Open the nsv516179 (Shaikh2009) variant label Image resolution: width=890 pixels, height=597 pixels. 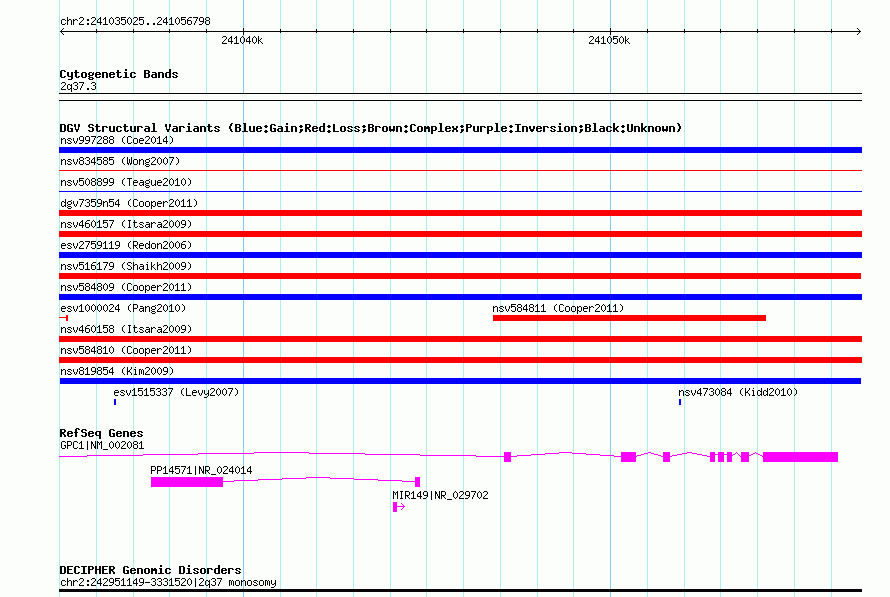coord(126,266)
